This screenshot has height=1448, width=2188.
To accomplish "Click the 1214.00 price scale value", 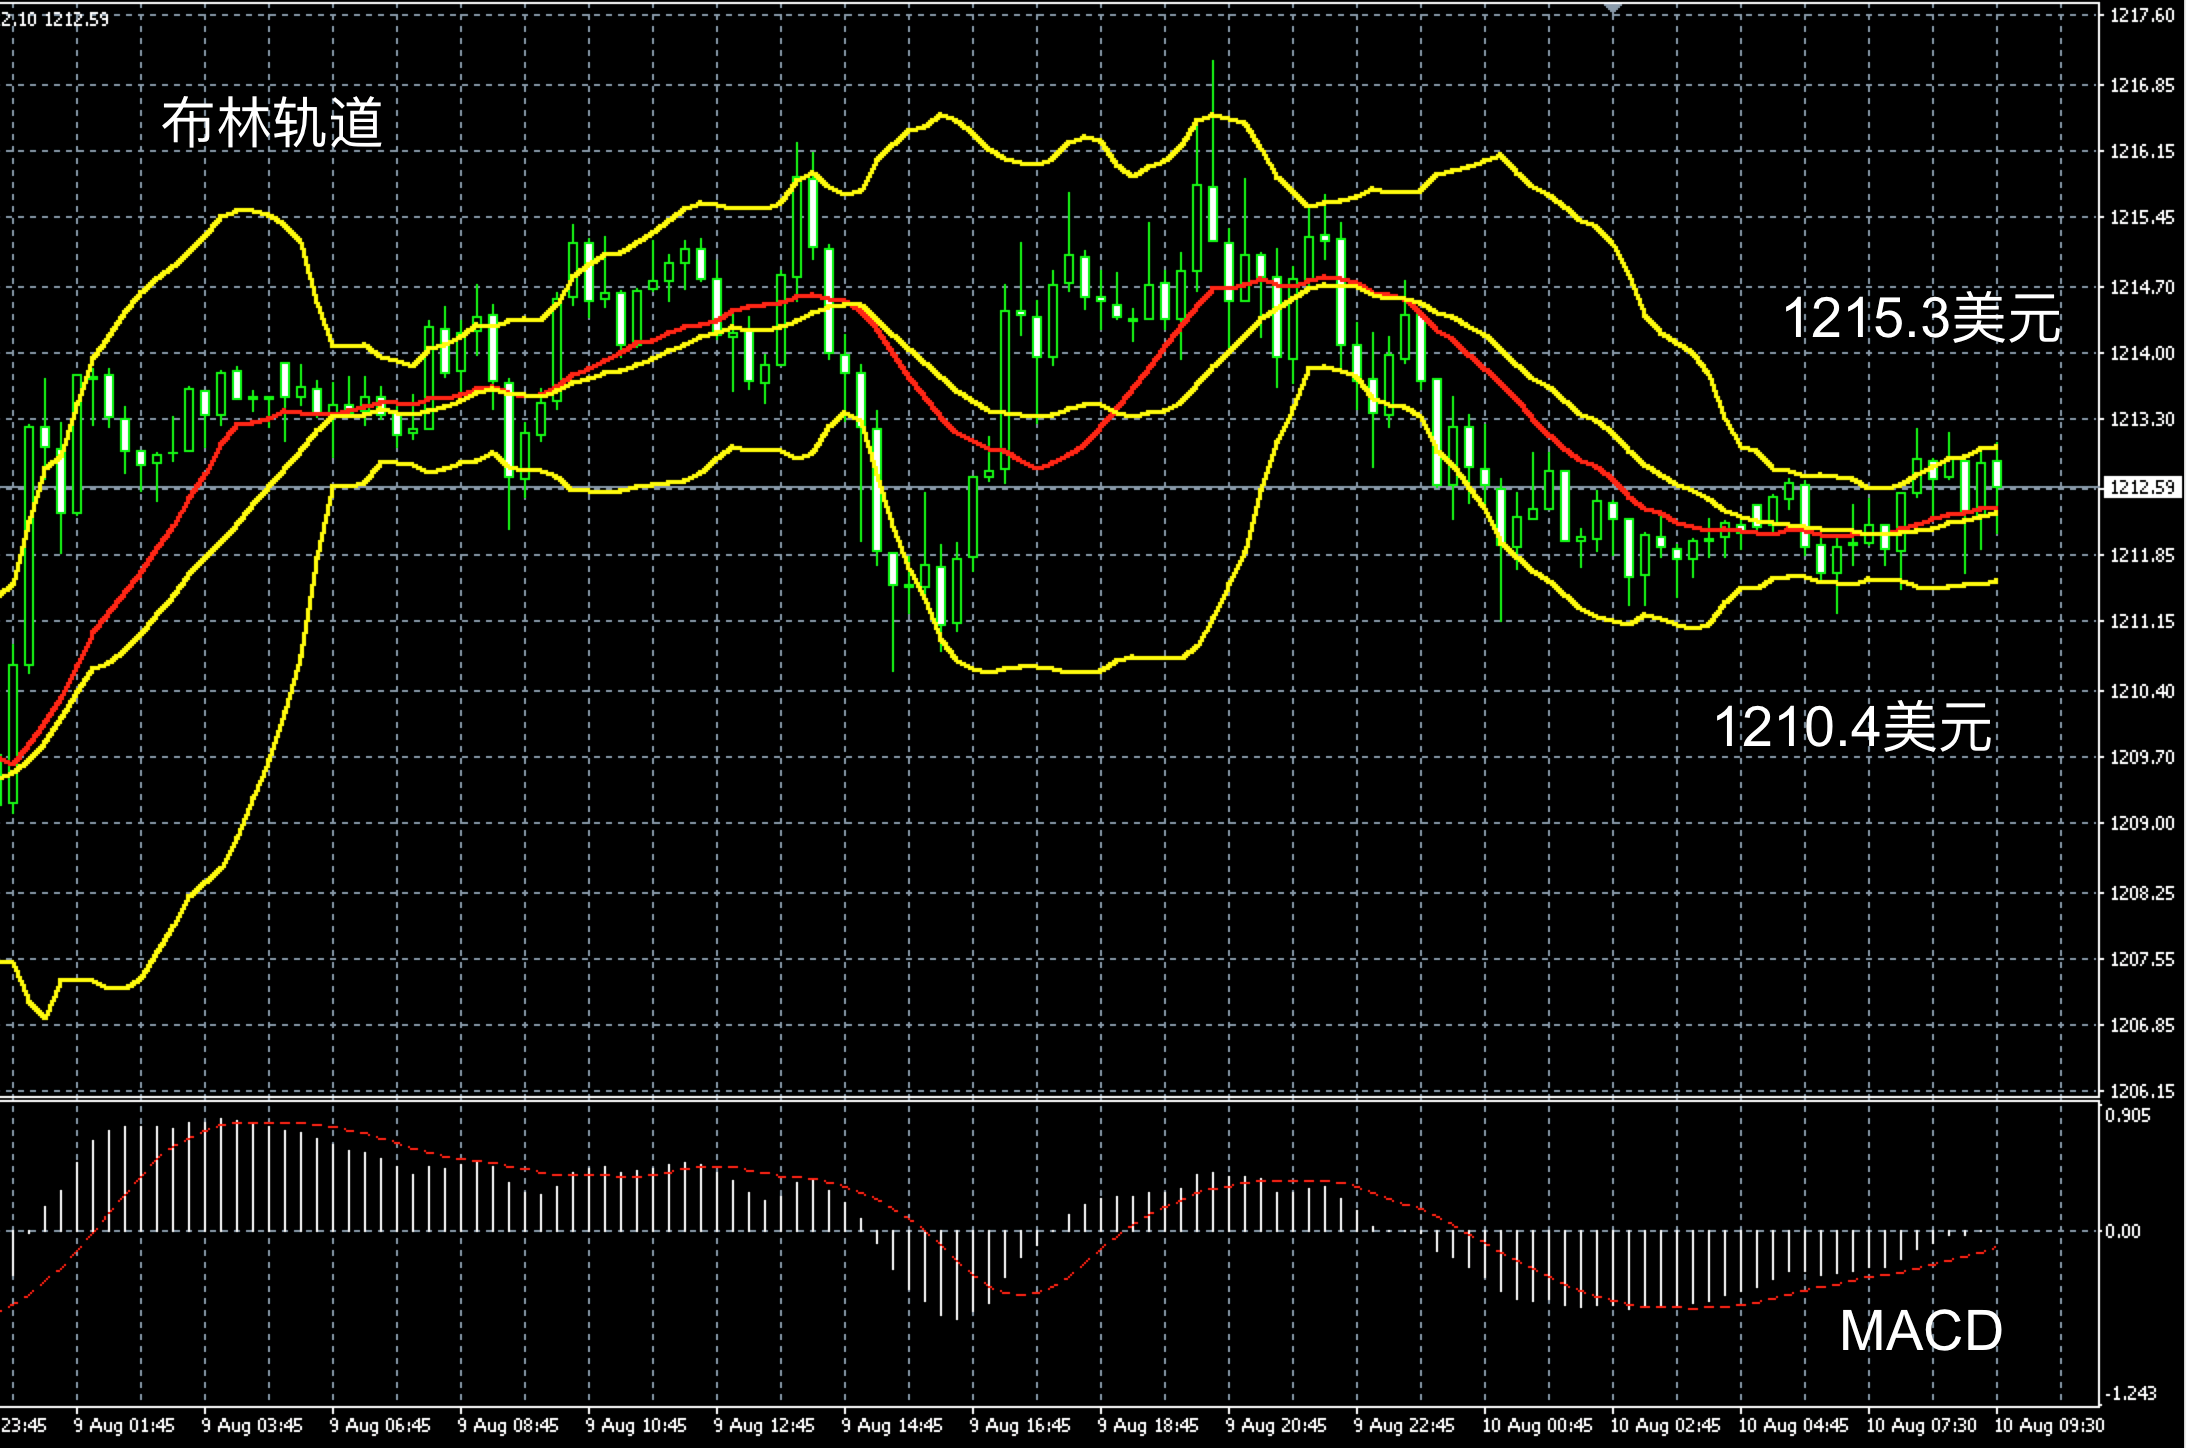I will 2141,353.
